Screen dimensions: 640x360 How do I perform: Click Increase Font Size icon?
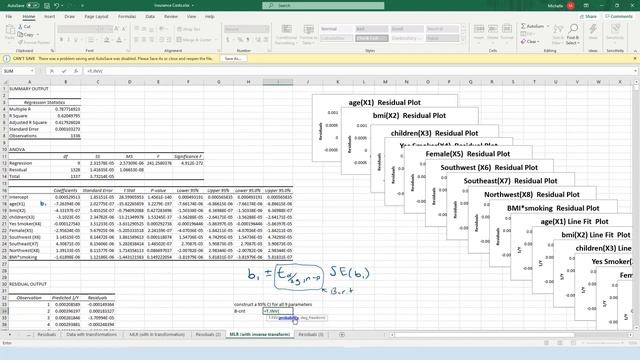coord(116,29)
